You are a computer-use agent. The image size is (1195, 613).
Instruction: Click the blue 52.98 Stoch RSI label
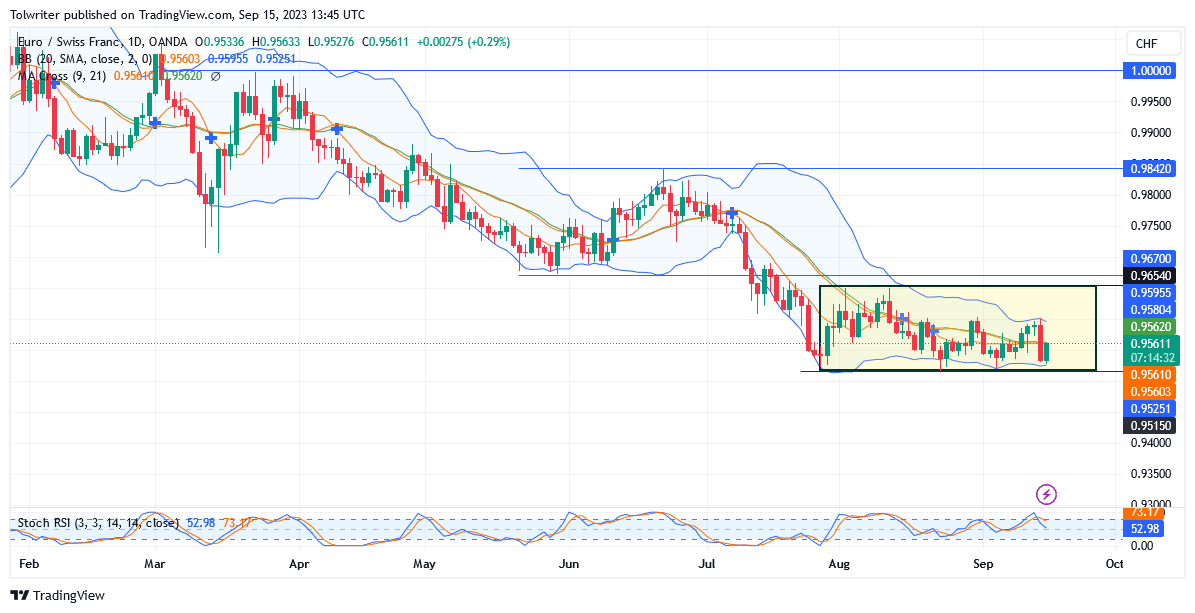coord(1141,528)
